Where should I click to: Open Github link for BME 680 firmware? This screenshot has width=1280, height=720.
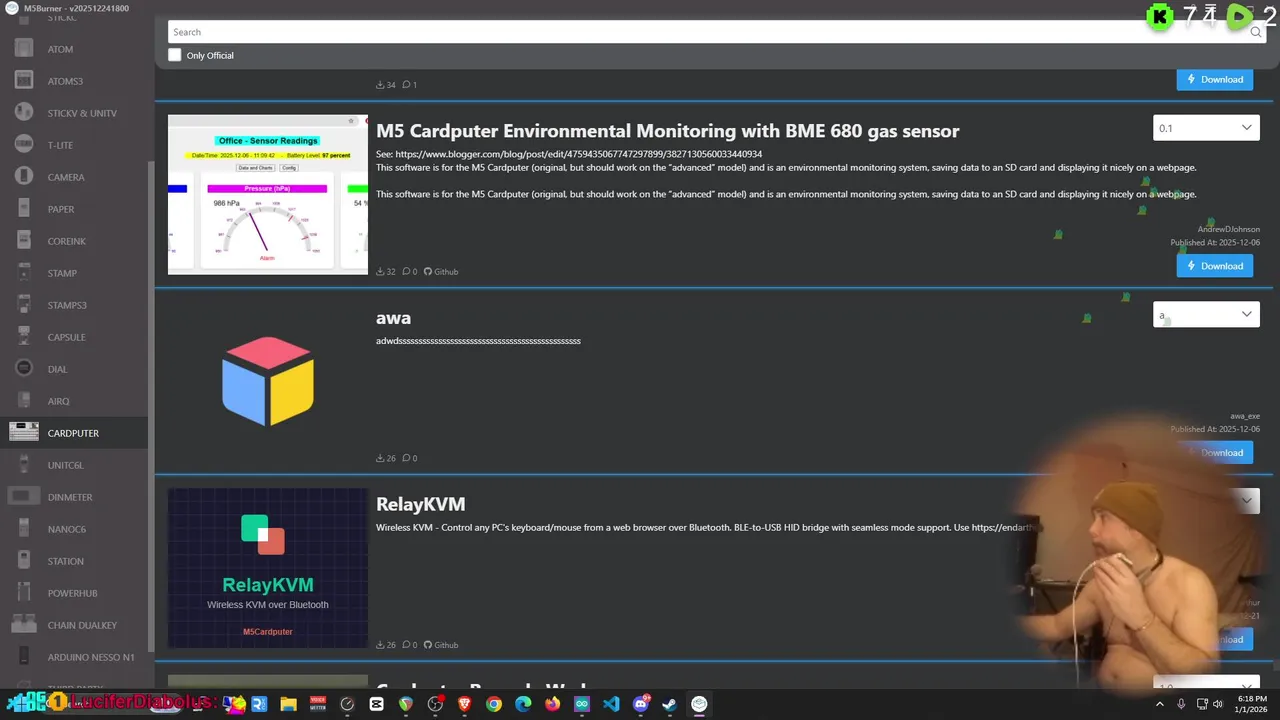(441, 271)
